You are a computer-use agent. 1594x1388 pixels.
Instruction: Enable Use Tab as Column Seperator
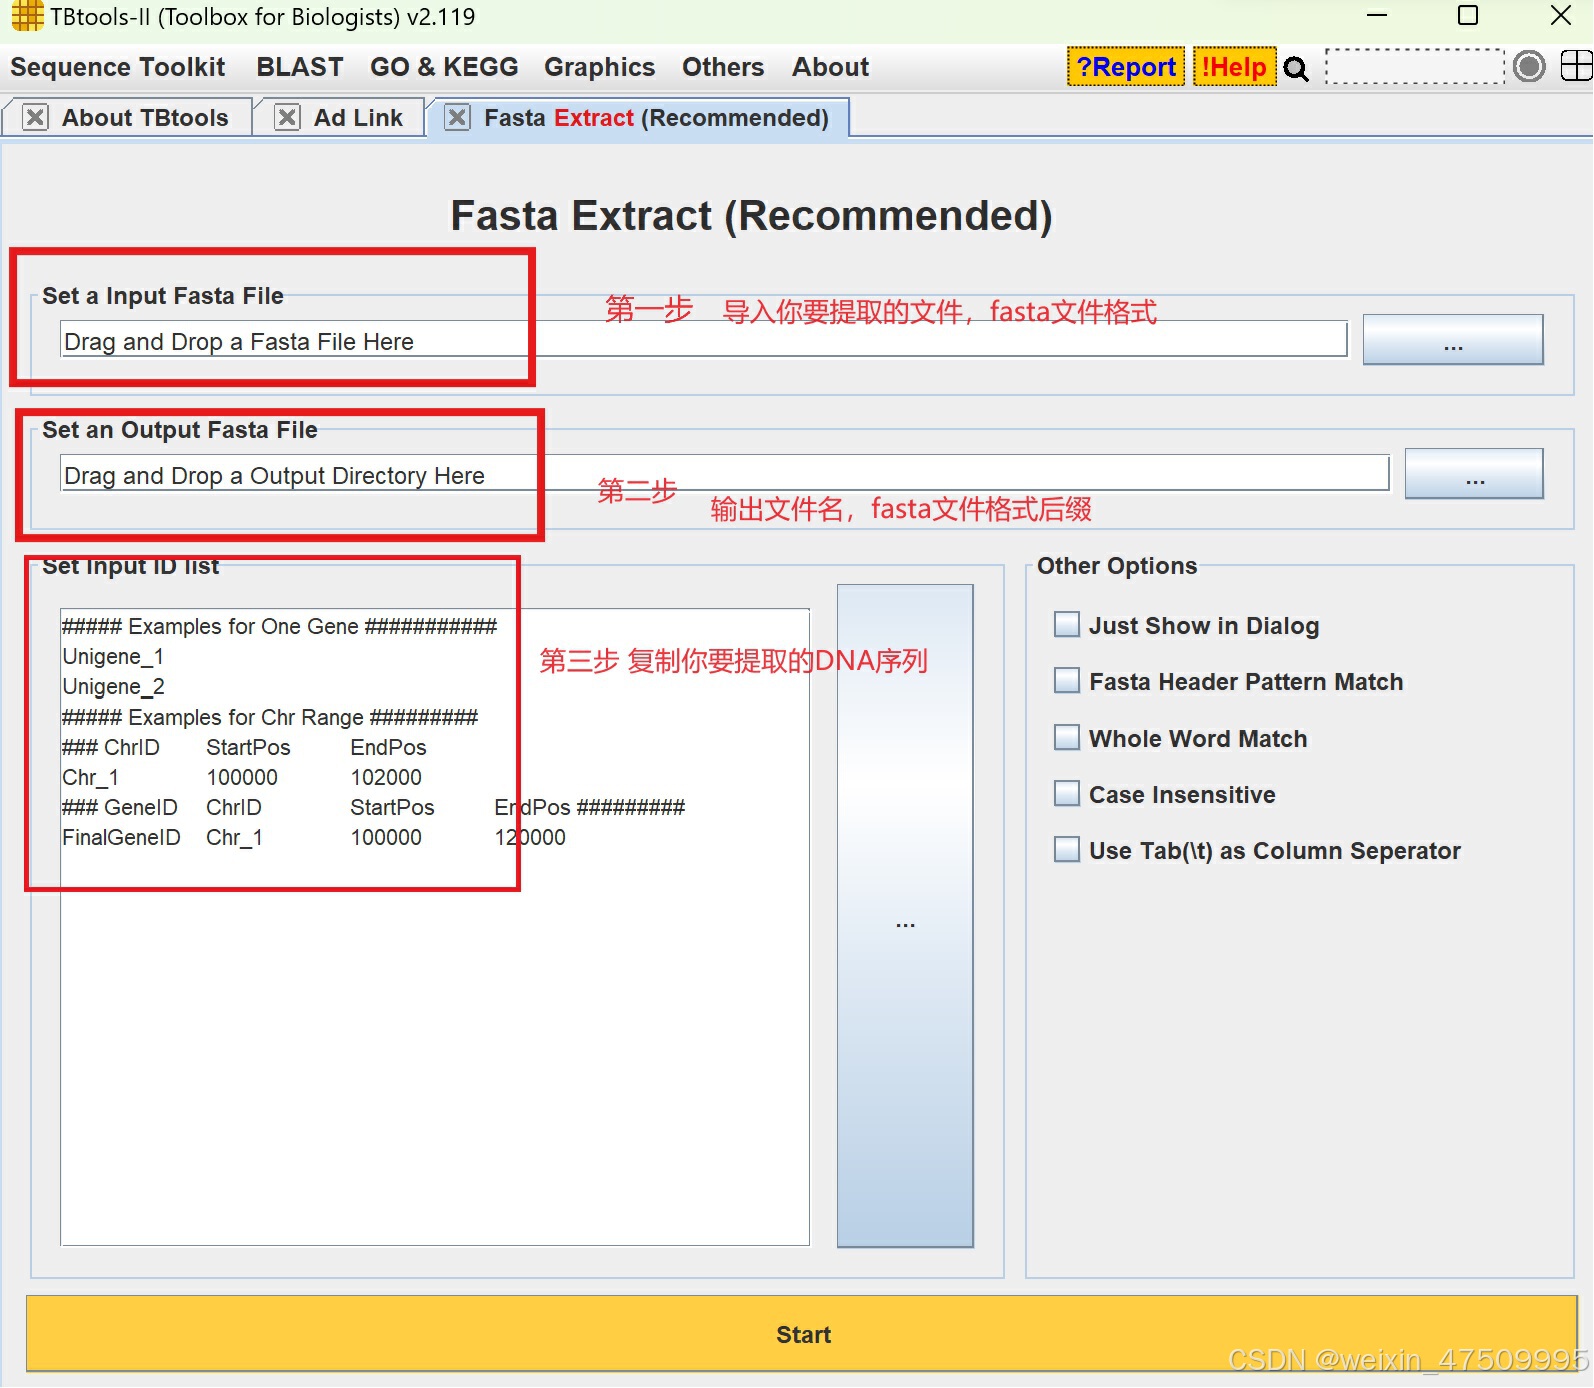coord(1067,850)
